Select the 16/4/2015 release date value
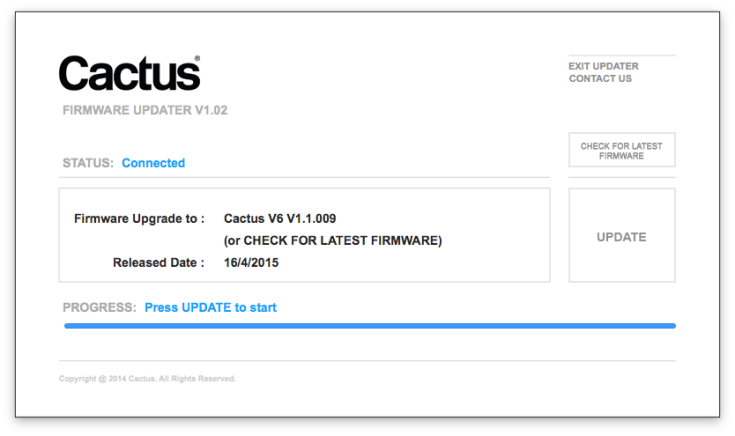Screen dimensions: 735x436 (251, 263)
